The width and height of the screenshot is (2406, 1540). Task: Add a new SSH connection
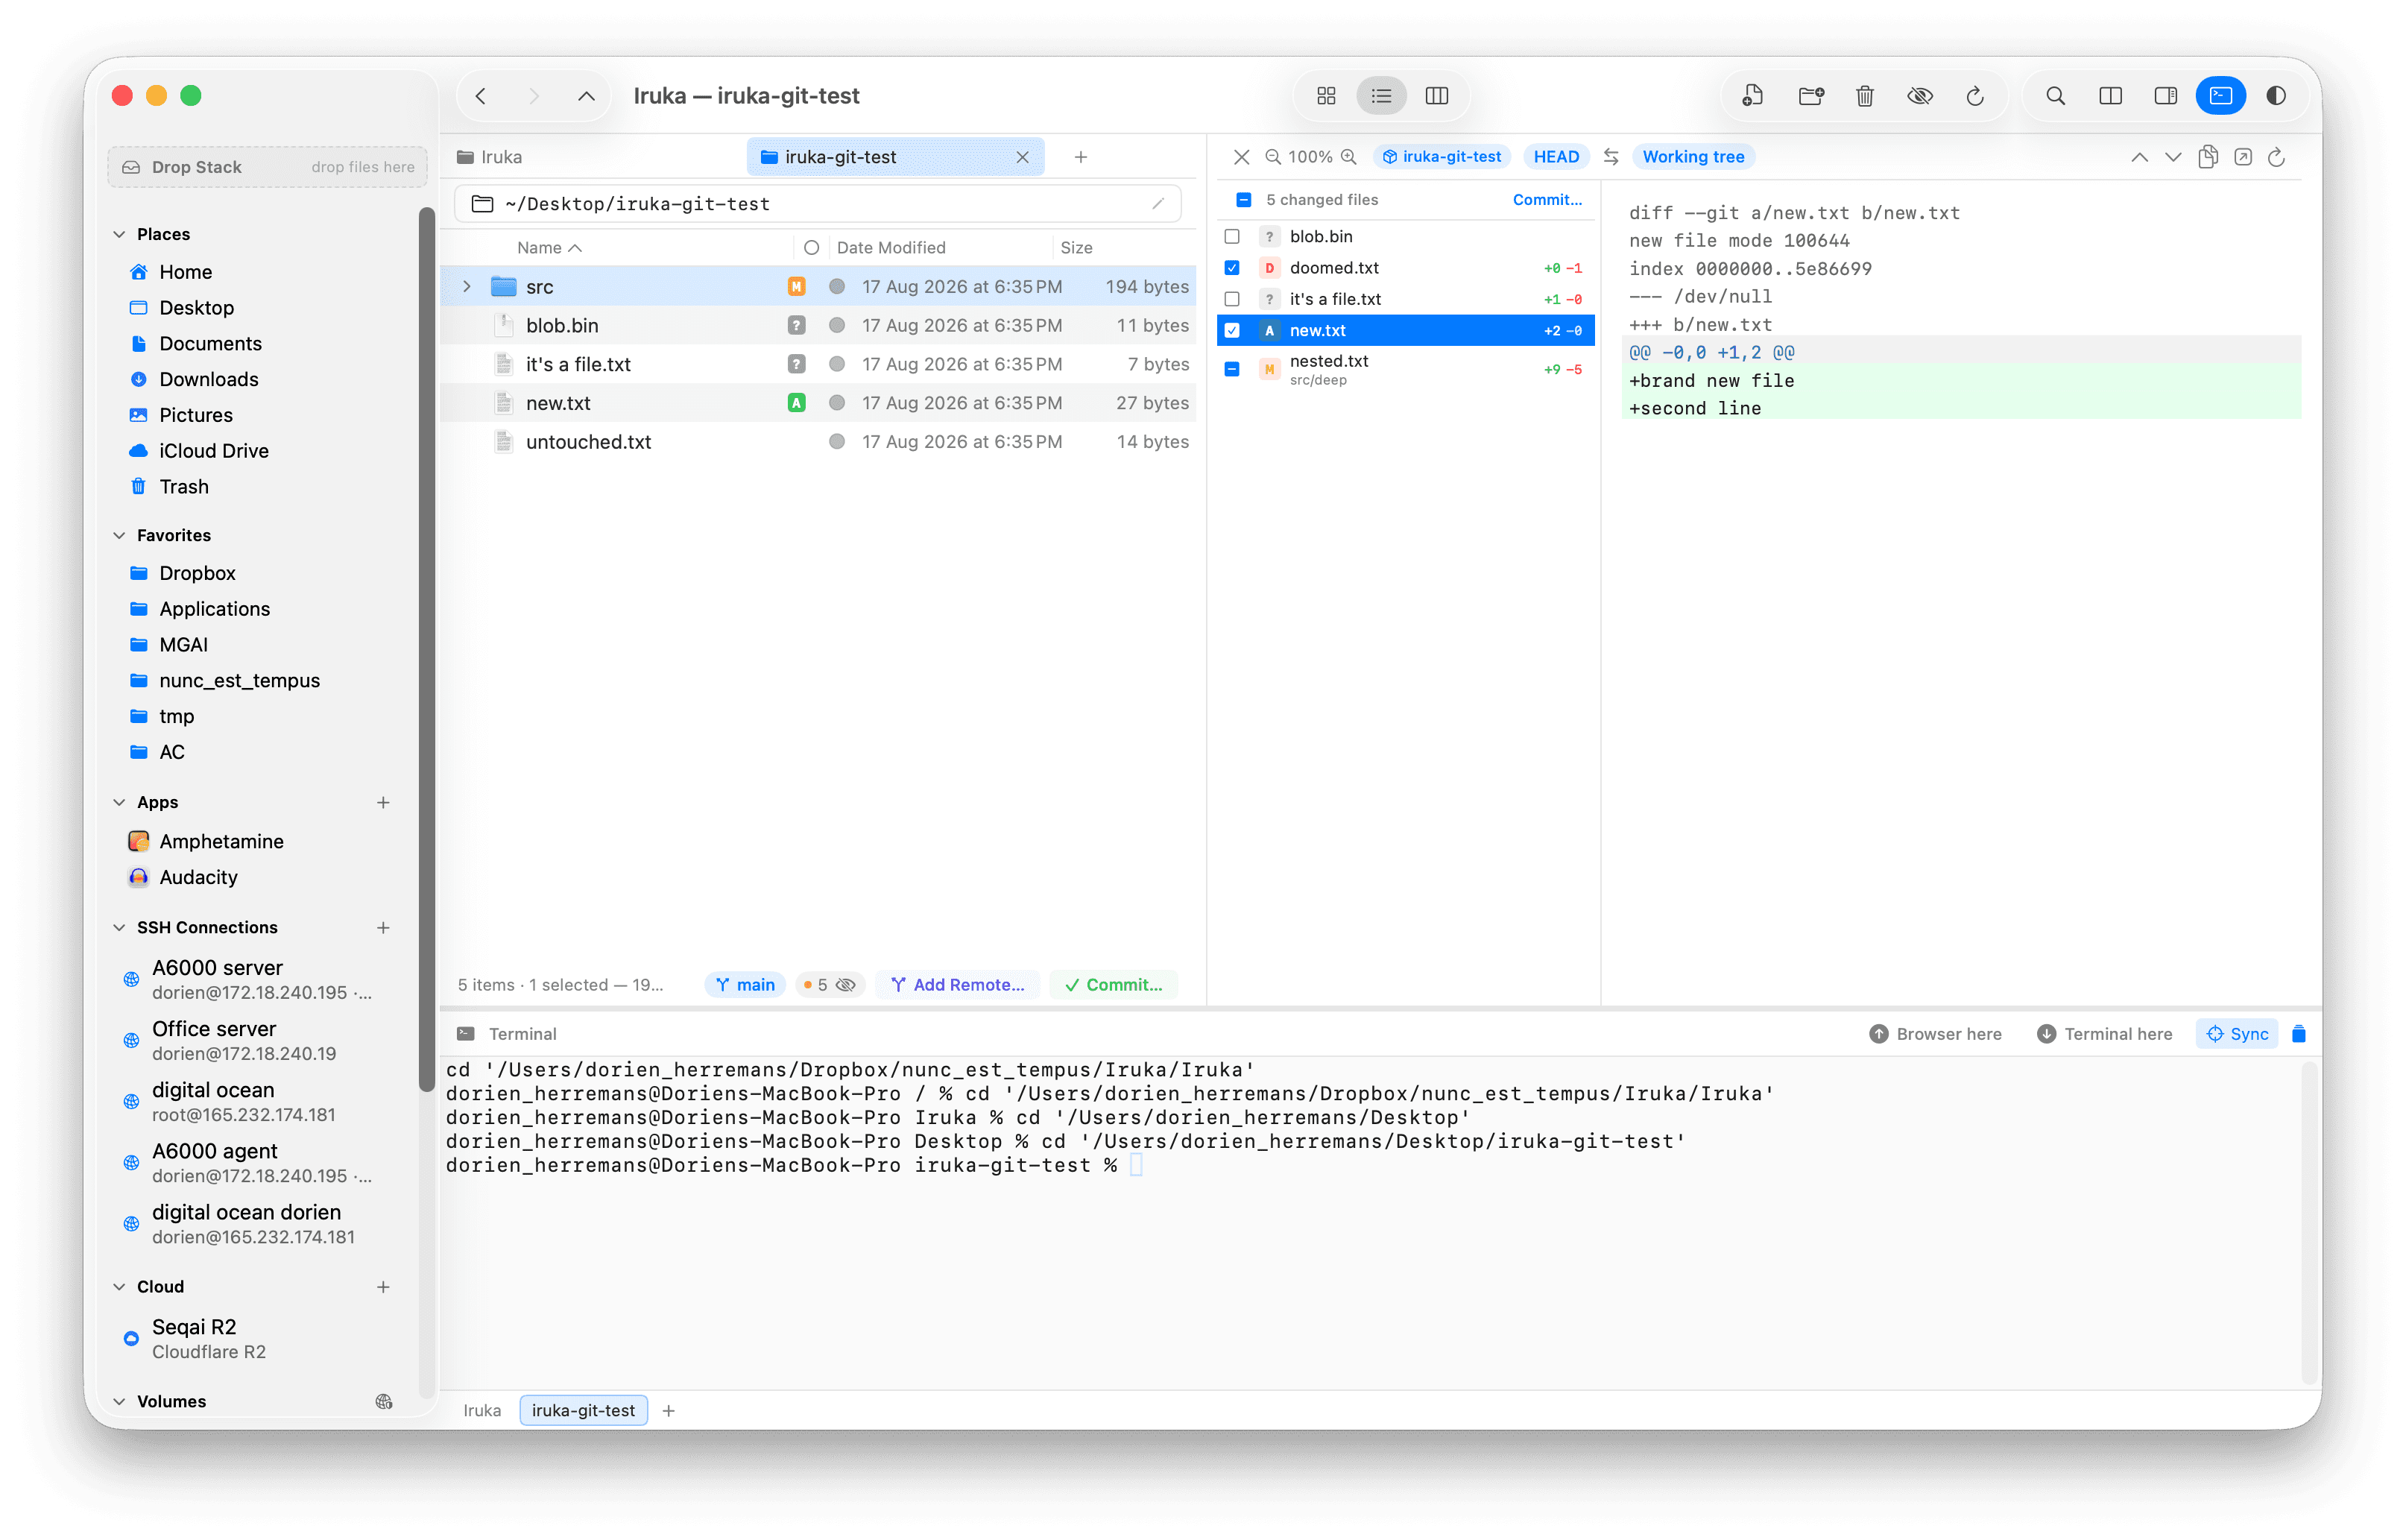383,927
